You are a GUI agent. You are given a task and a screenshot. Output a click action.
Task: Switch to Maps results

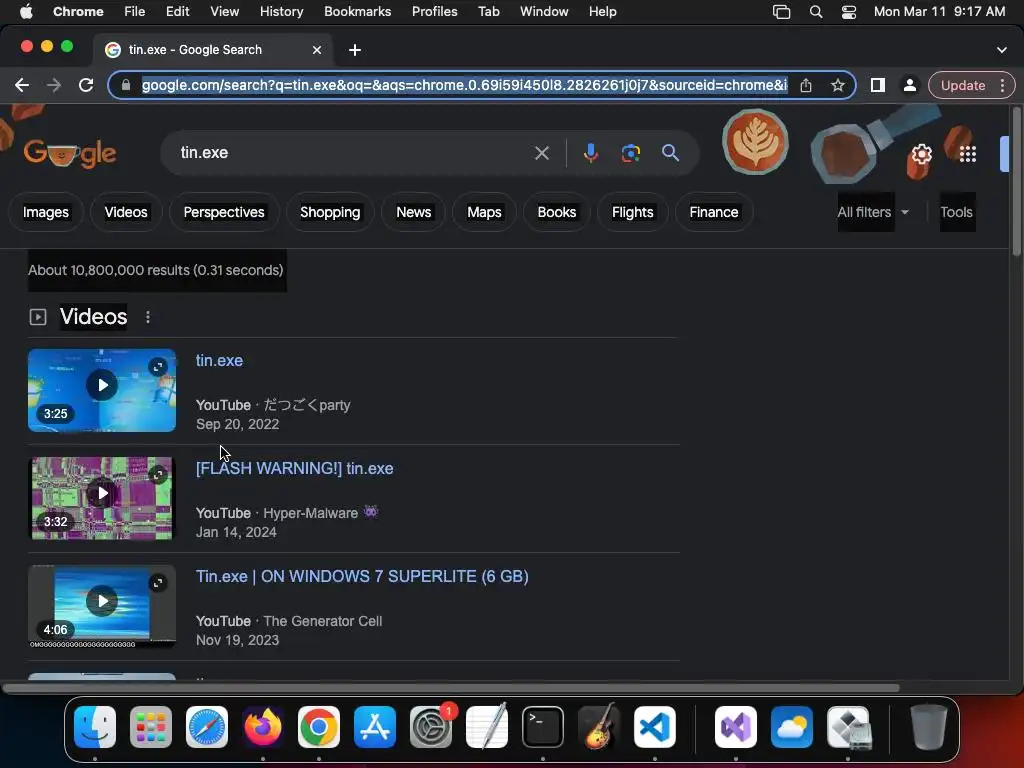click(x=484, y=212)
